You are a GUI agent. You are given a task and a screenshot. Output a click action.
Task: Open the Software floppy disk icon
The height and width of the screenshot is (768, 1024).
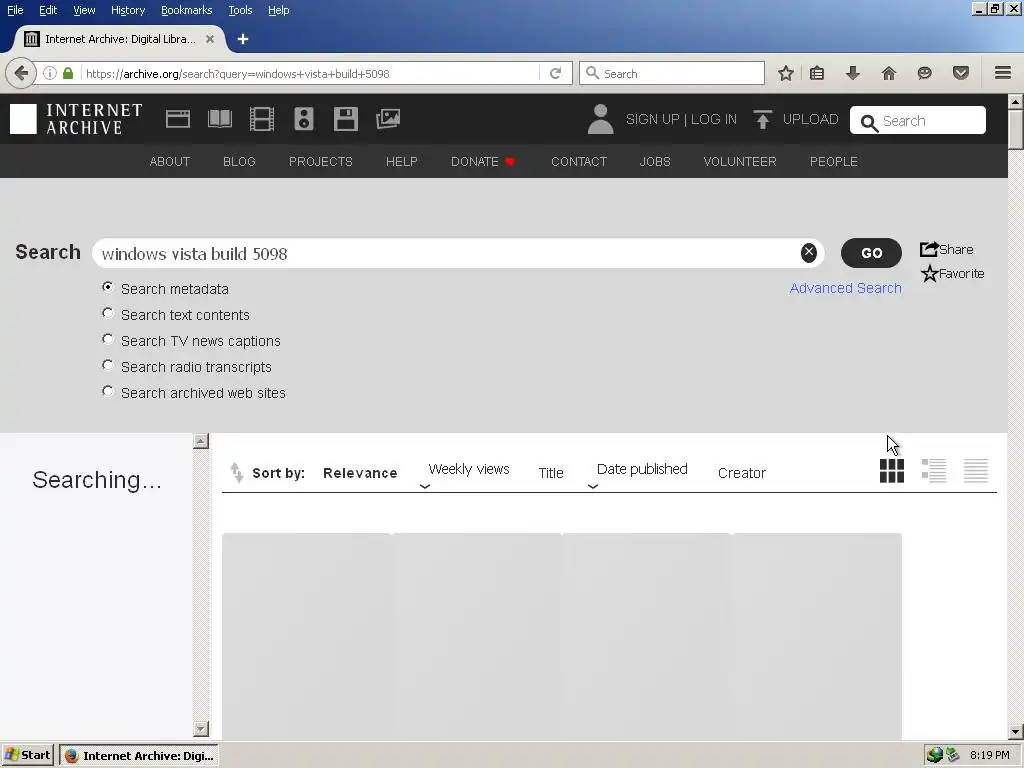345,119
